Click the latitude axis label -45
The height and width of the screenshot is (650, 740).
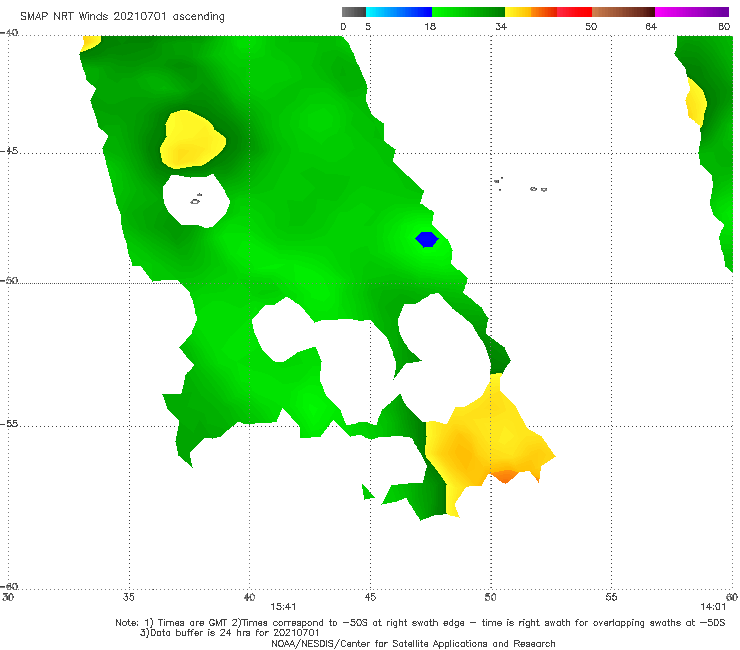tap(9, 151)
